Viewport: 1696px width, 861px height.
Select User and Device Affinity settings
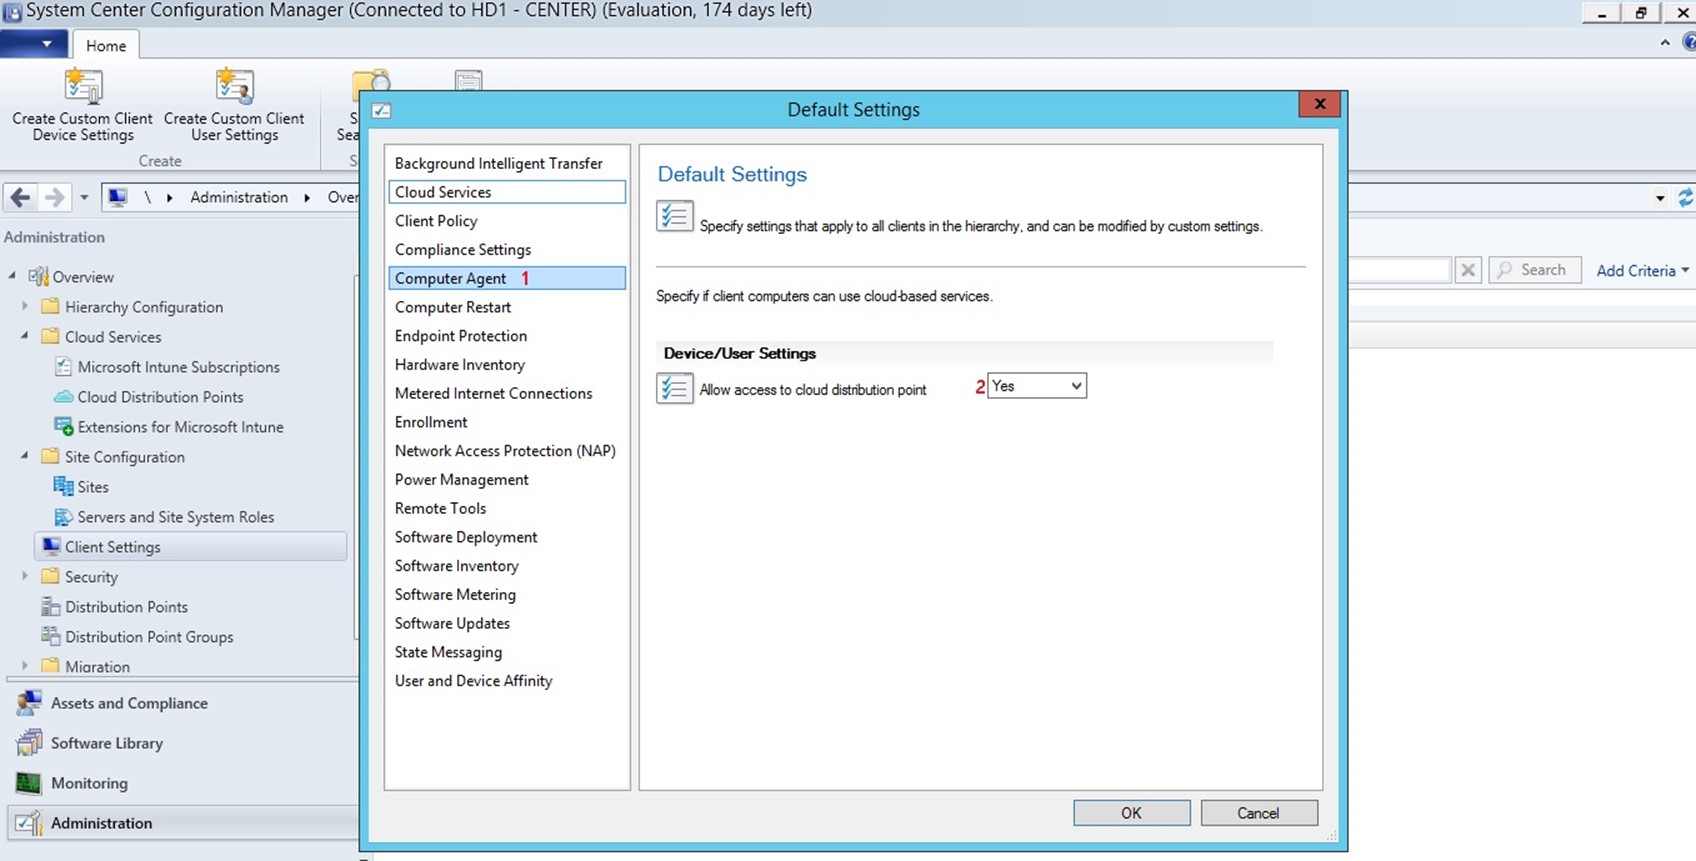pyautogui.click(x=507, y=681)
